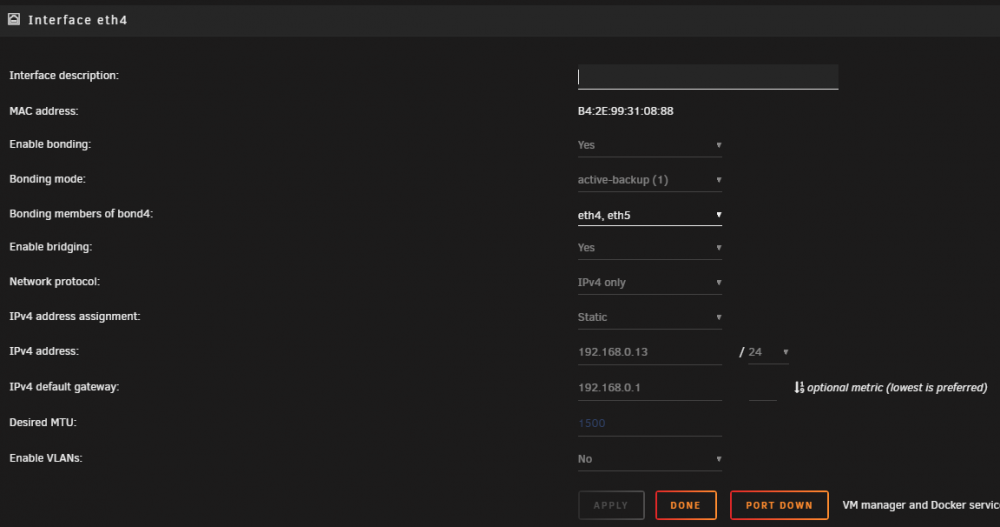Click the Bonding mode label
This screenshot has width=1000, height=527.
47,179
